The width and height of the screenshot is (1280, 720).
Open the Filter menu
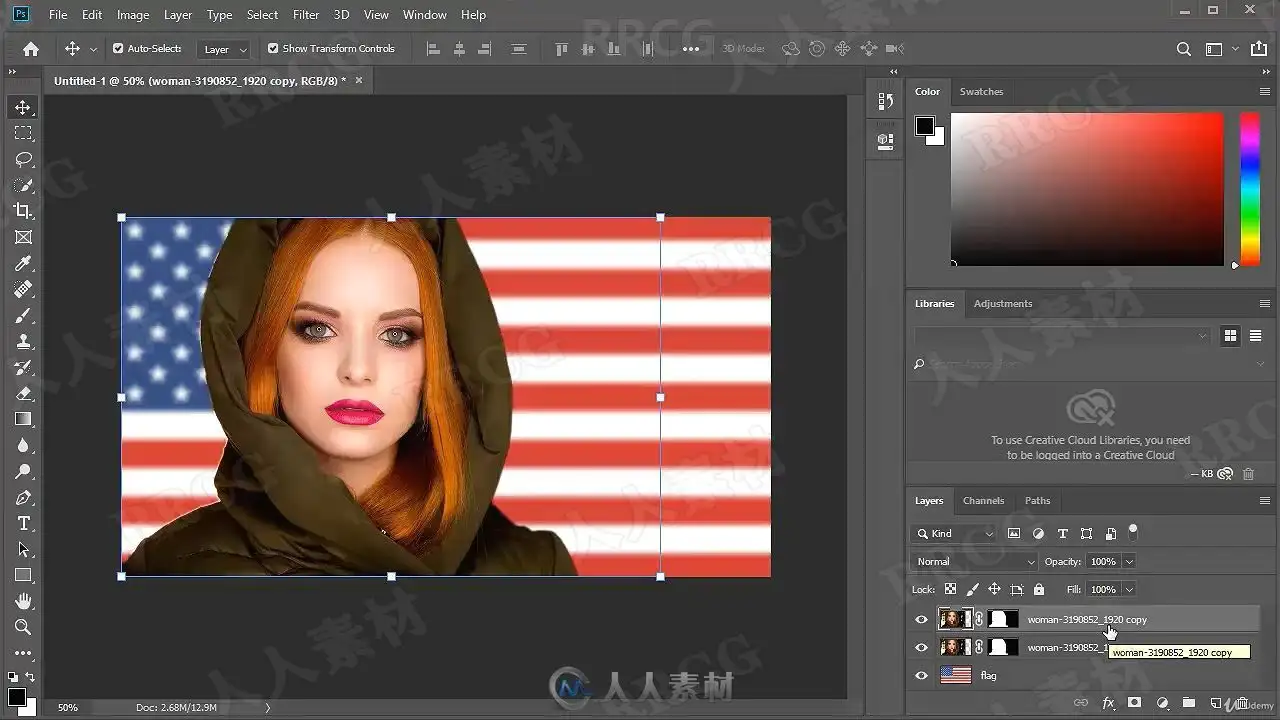306,15
